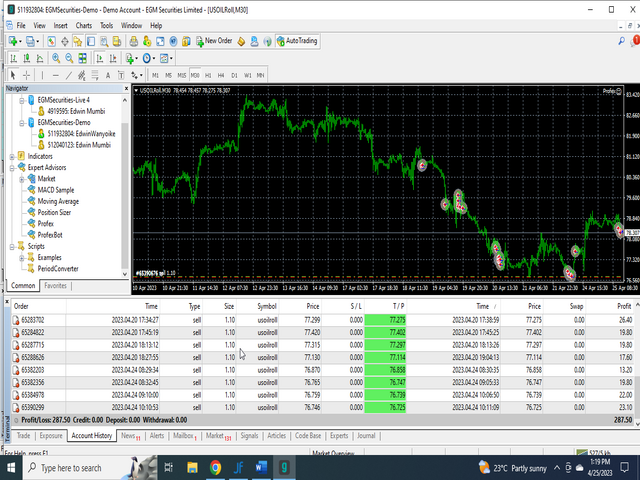Viewport: 640px width, 480px height.
Task: Switch chart to bar chart
Action: point(13,58)
